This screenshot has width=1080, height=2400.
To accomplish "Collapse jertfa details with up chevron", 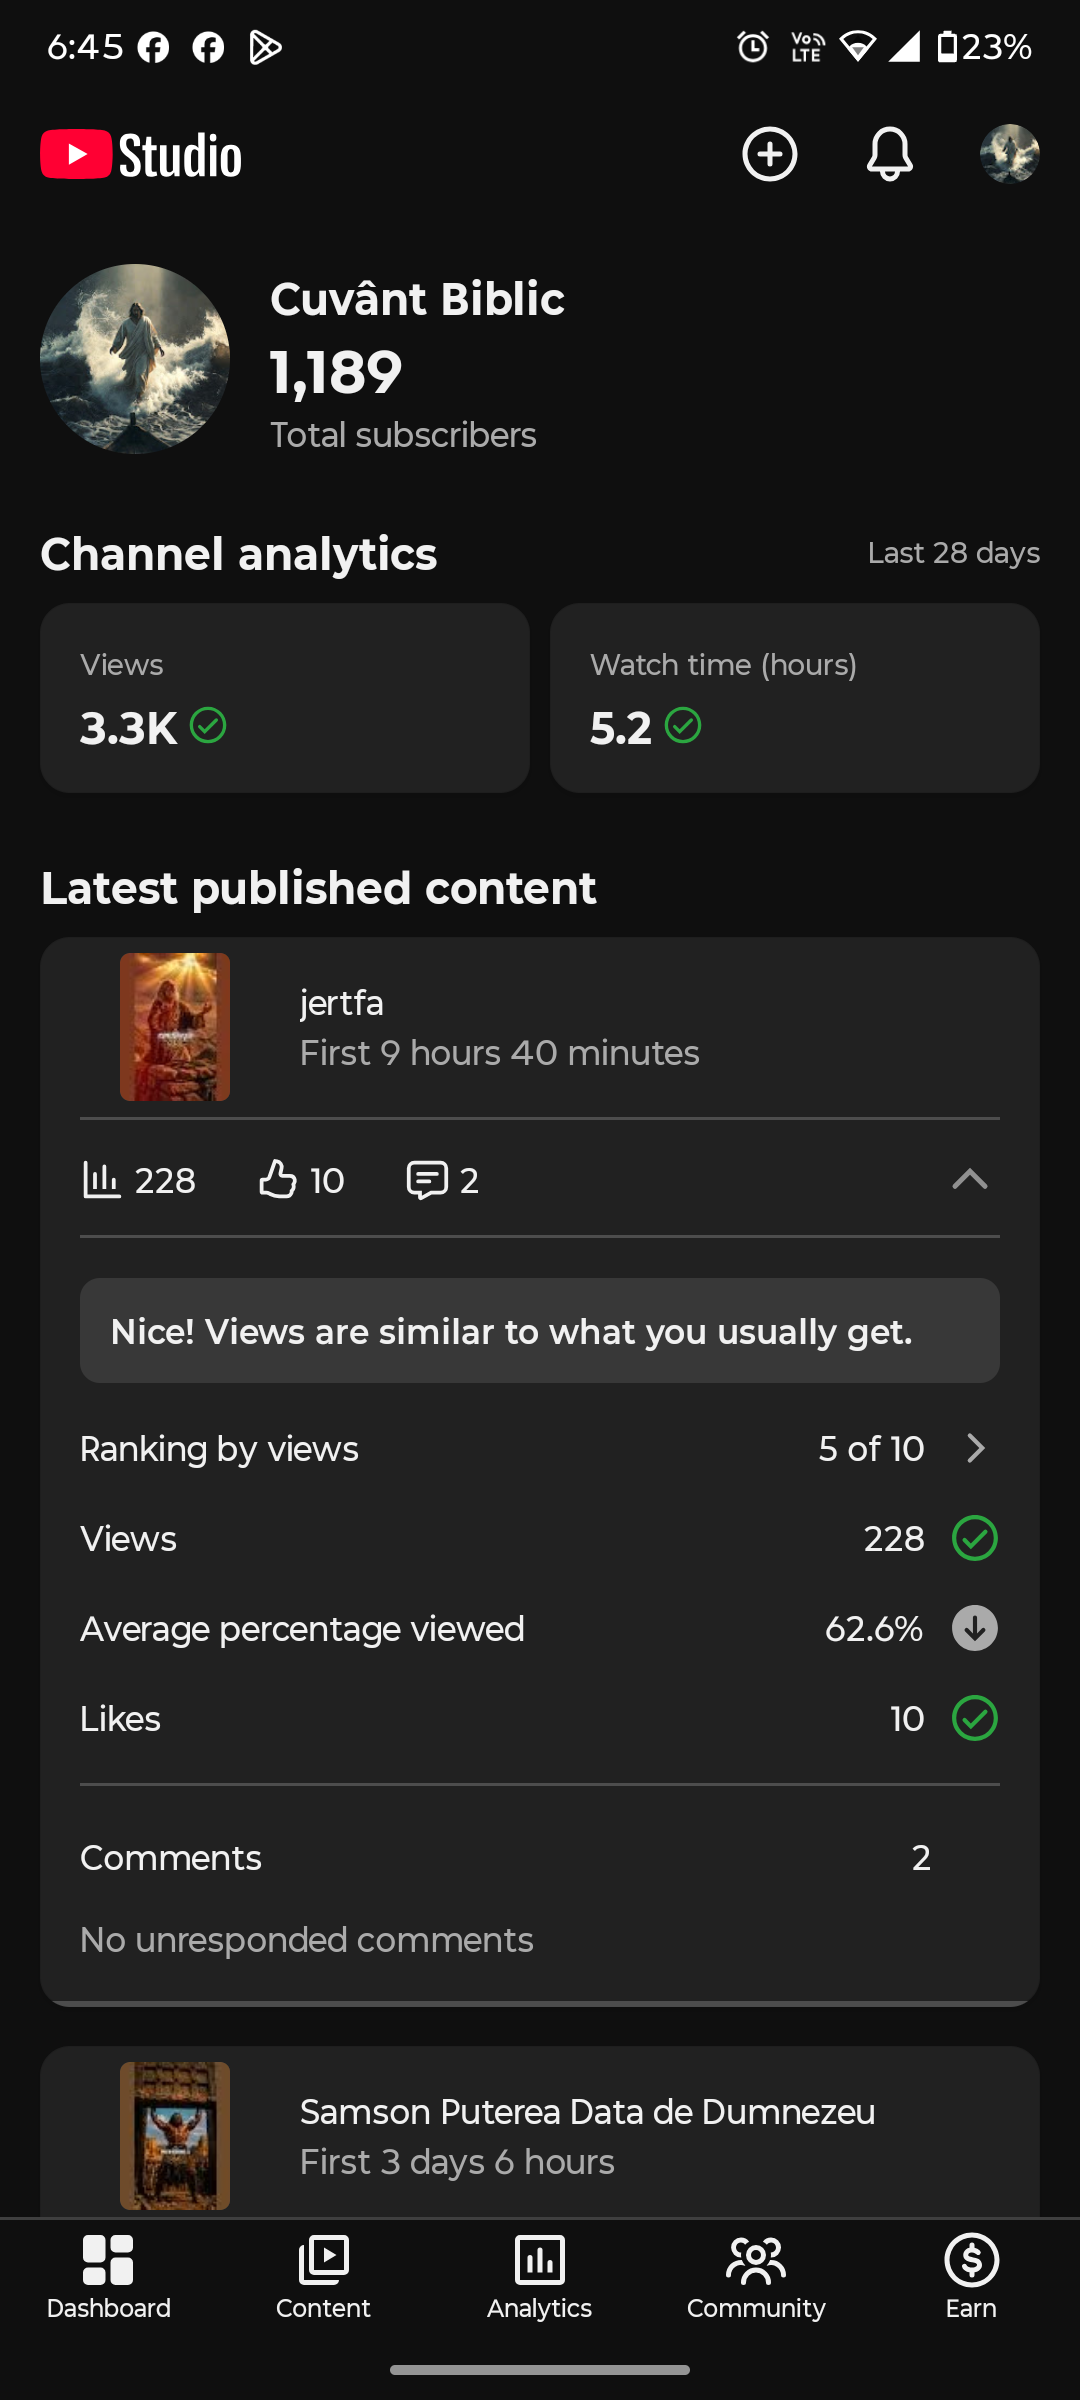I will point(969,1180).
